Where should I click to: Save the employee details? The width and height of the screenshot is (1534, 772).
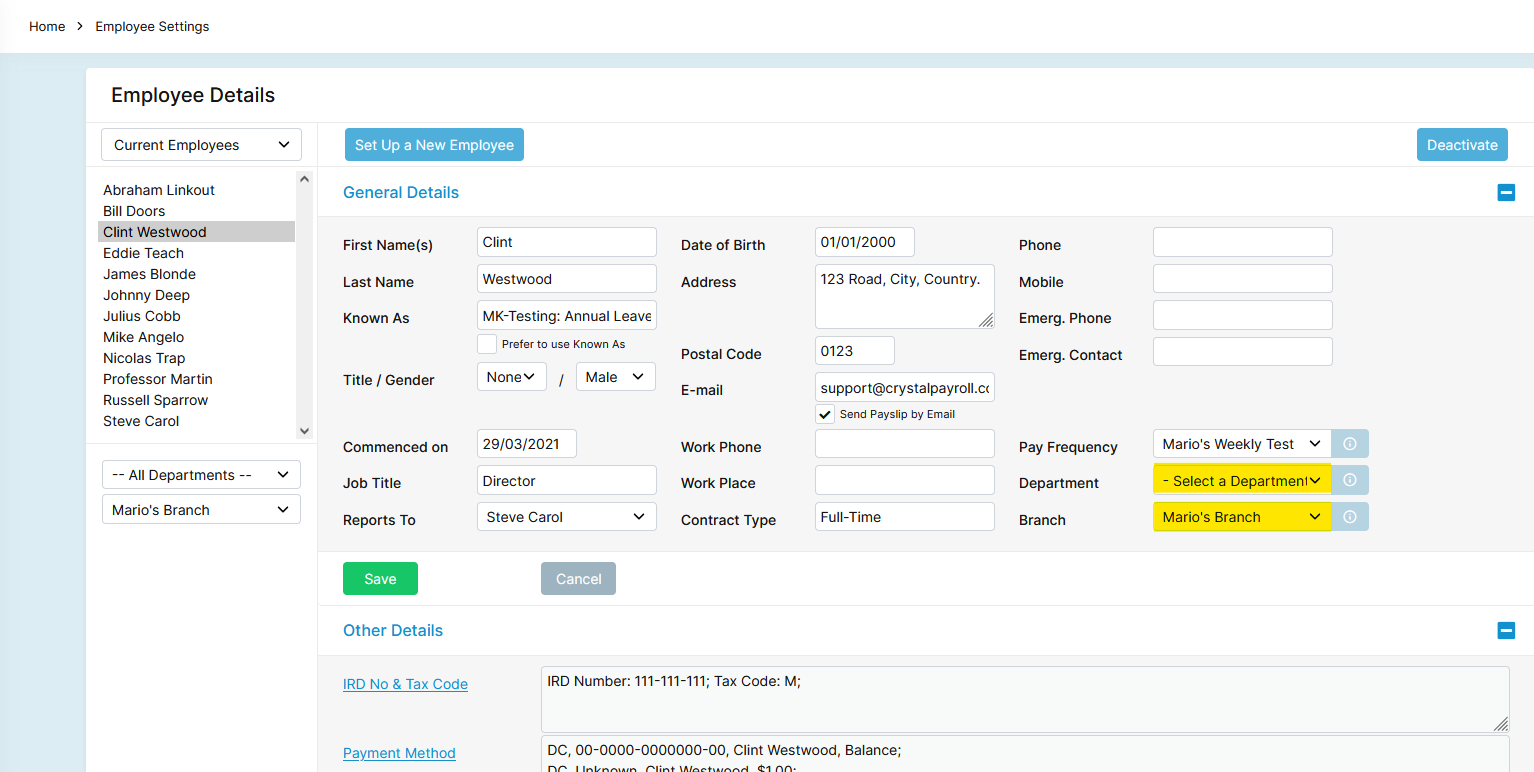coord(380,578)
